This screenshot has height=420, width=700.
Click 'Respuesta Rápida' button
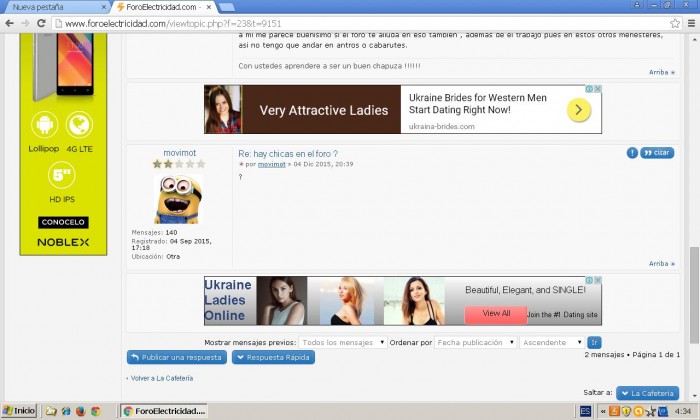[273, 358]
